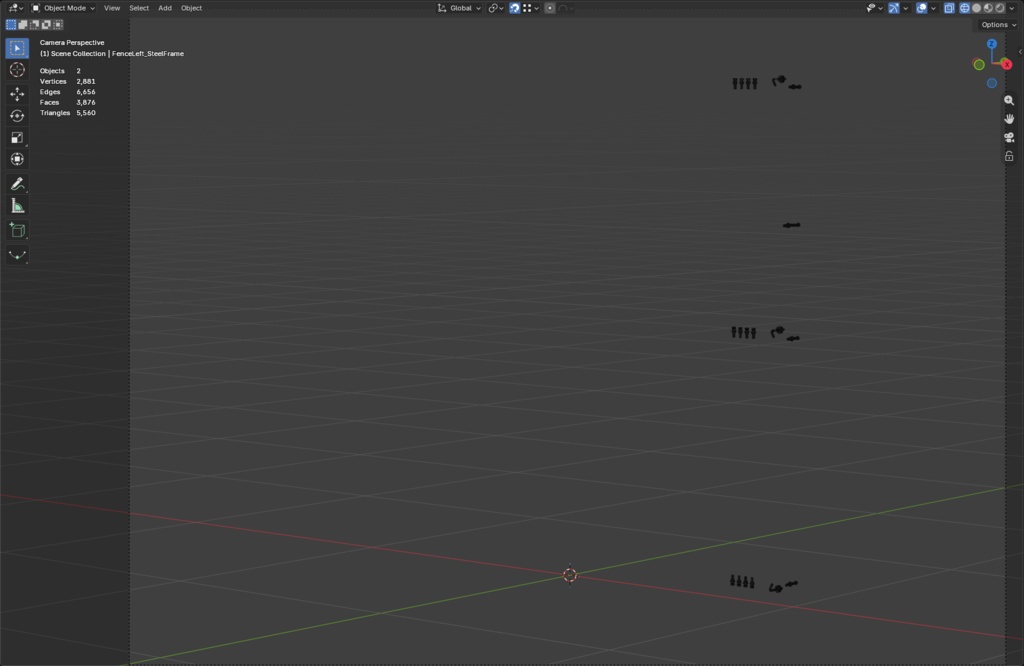
Task: Click the Pan hand viewport icon
Action: point(1009,119)
